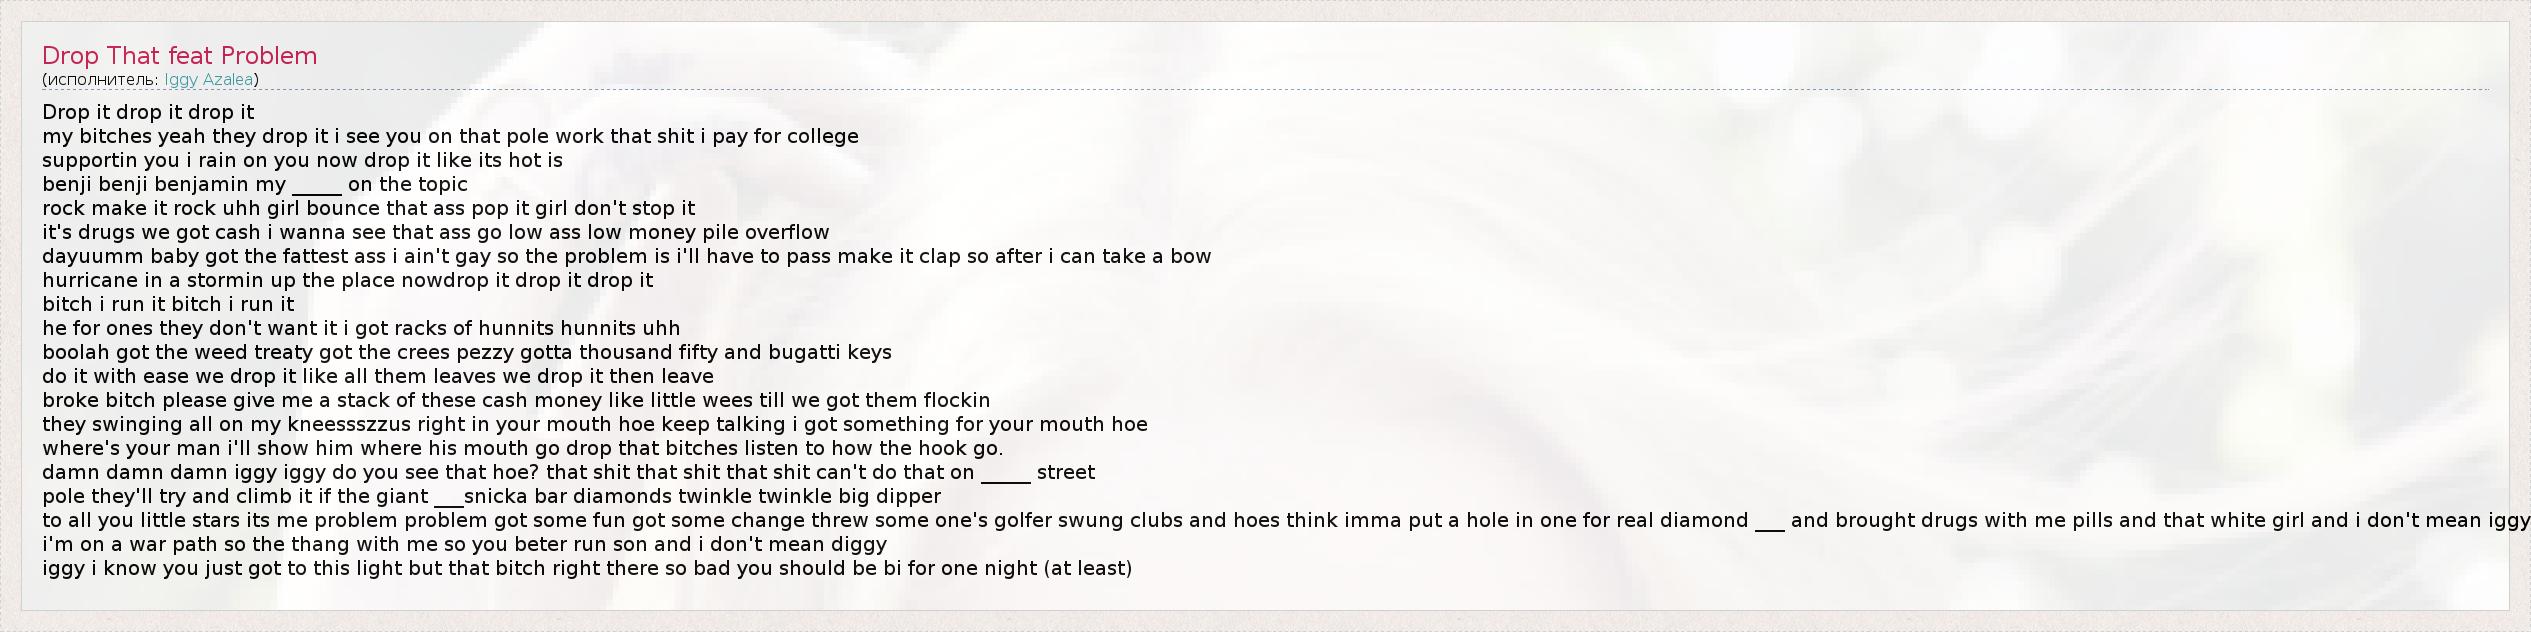Open the Iggy Azalea artist link
The height and width of the screenshot is (632, 2531).
pyautogui.click(x=209, y=80)
